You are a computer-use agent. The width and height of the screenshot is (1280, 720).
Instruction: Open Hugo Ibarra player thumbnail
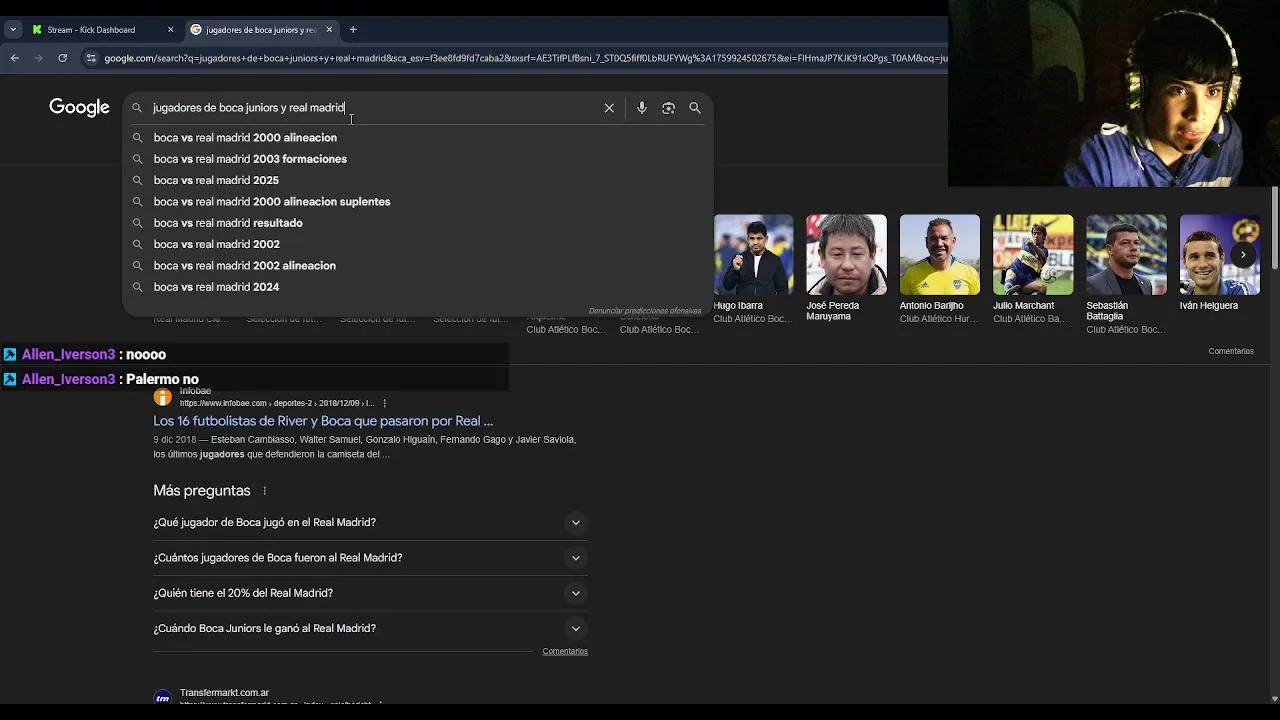pos(753,255)
